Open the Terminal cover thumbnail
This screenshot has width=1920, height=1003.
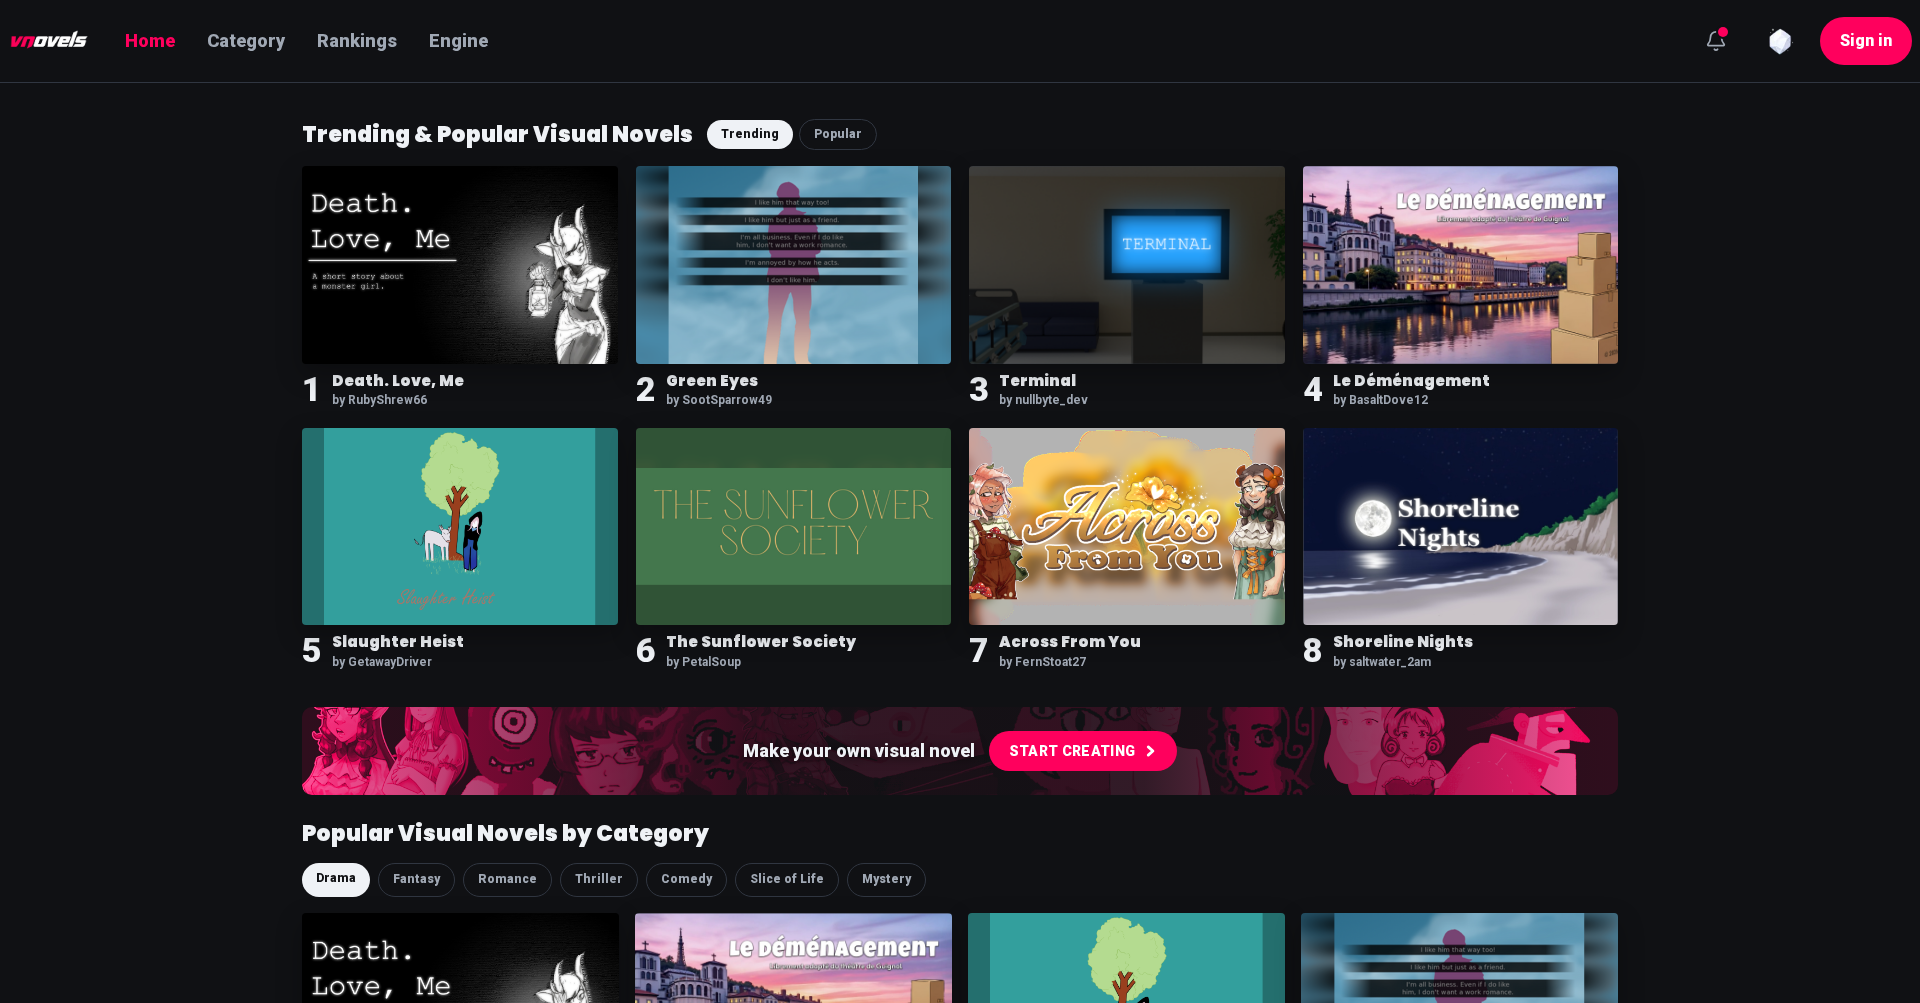click(x=1127, y=265)
